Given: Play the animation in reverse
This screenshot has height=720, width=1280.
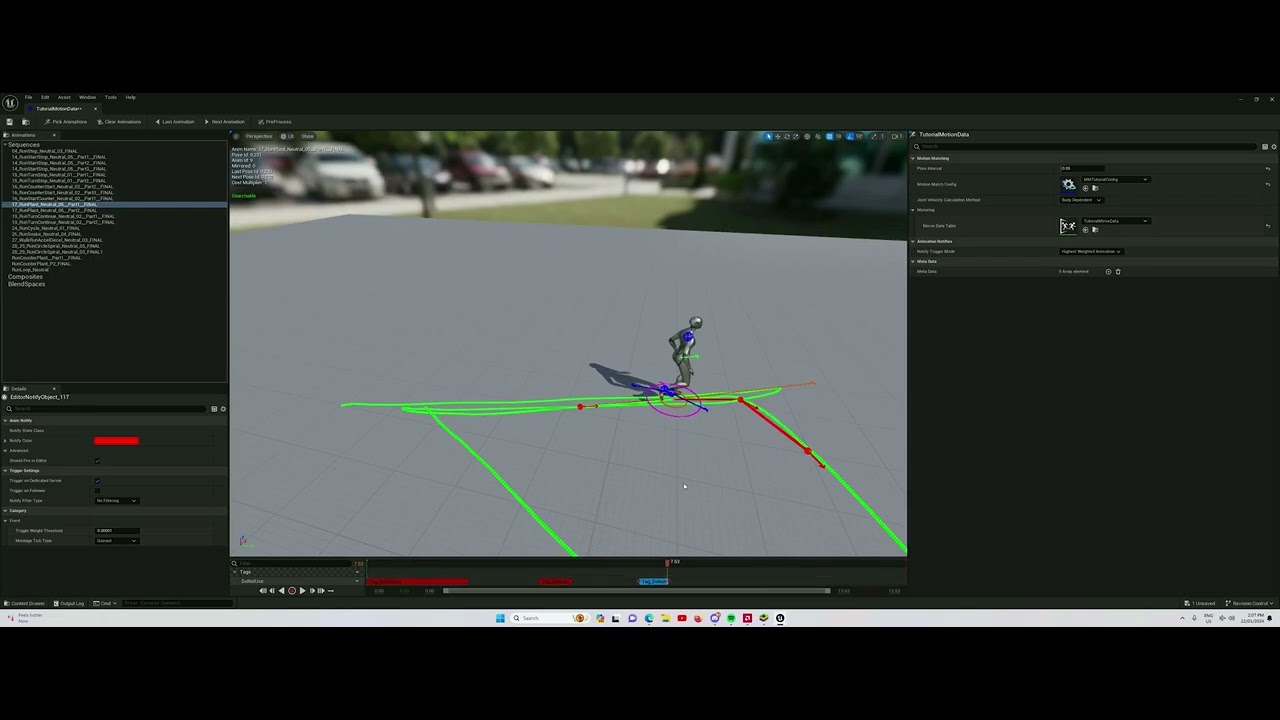Looking at the screenshot, I should (281, 591).
